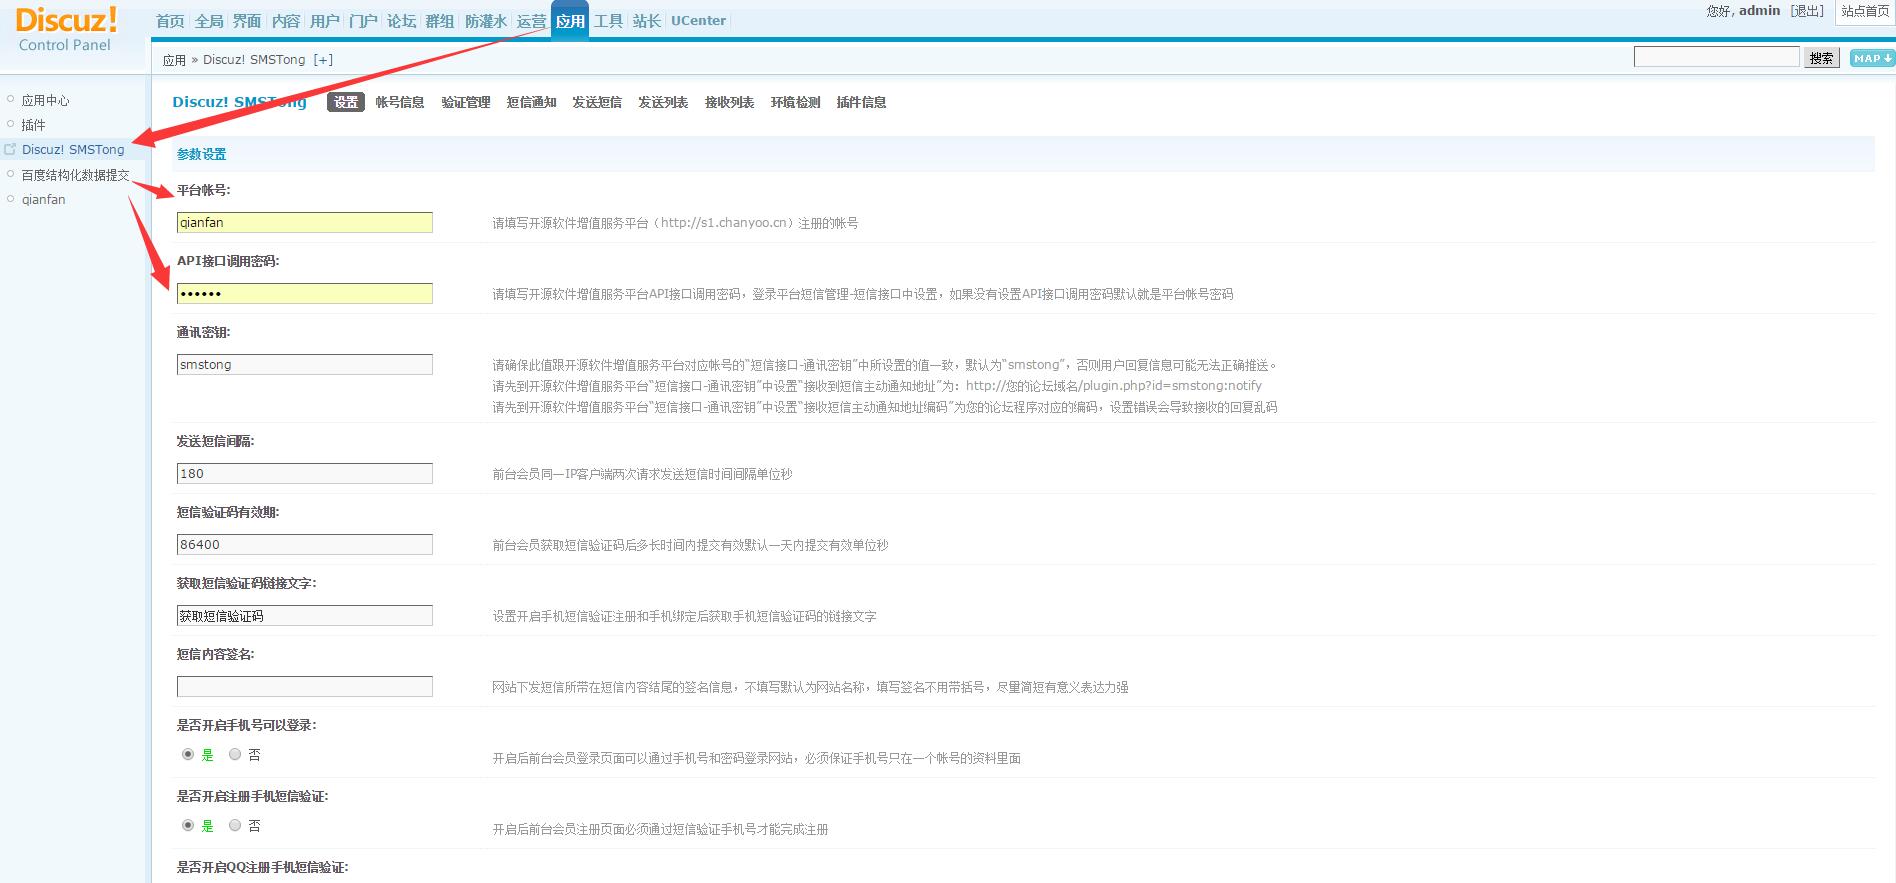The image size is (1896, 883).
Task: Open 首页 in the top menu
Action: point(170,21)
